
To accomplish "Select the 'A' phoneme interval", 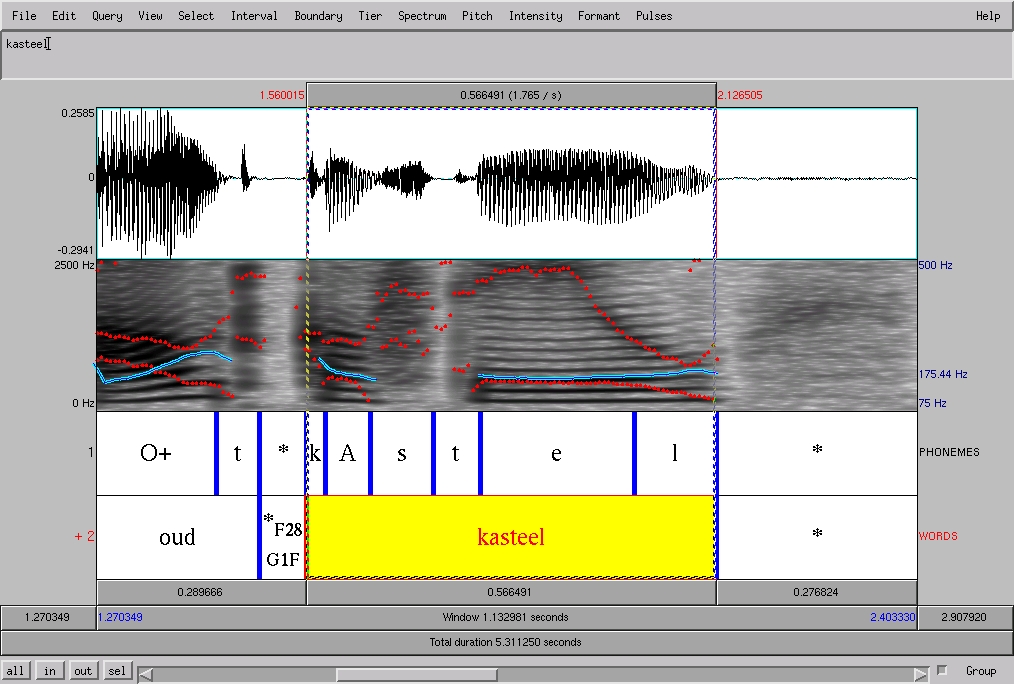I will (347, 453).
